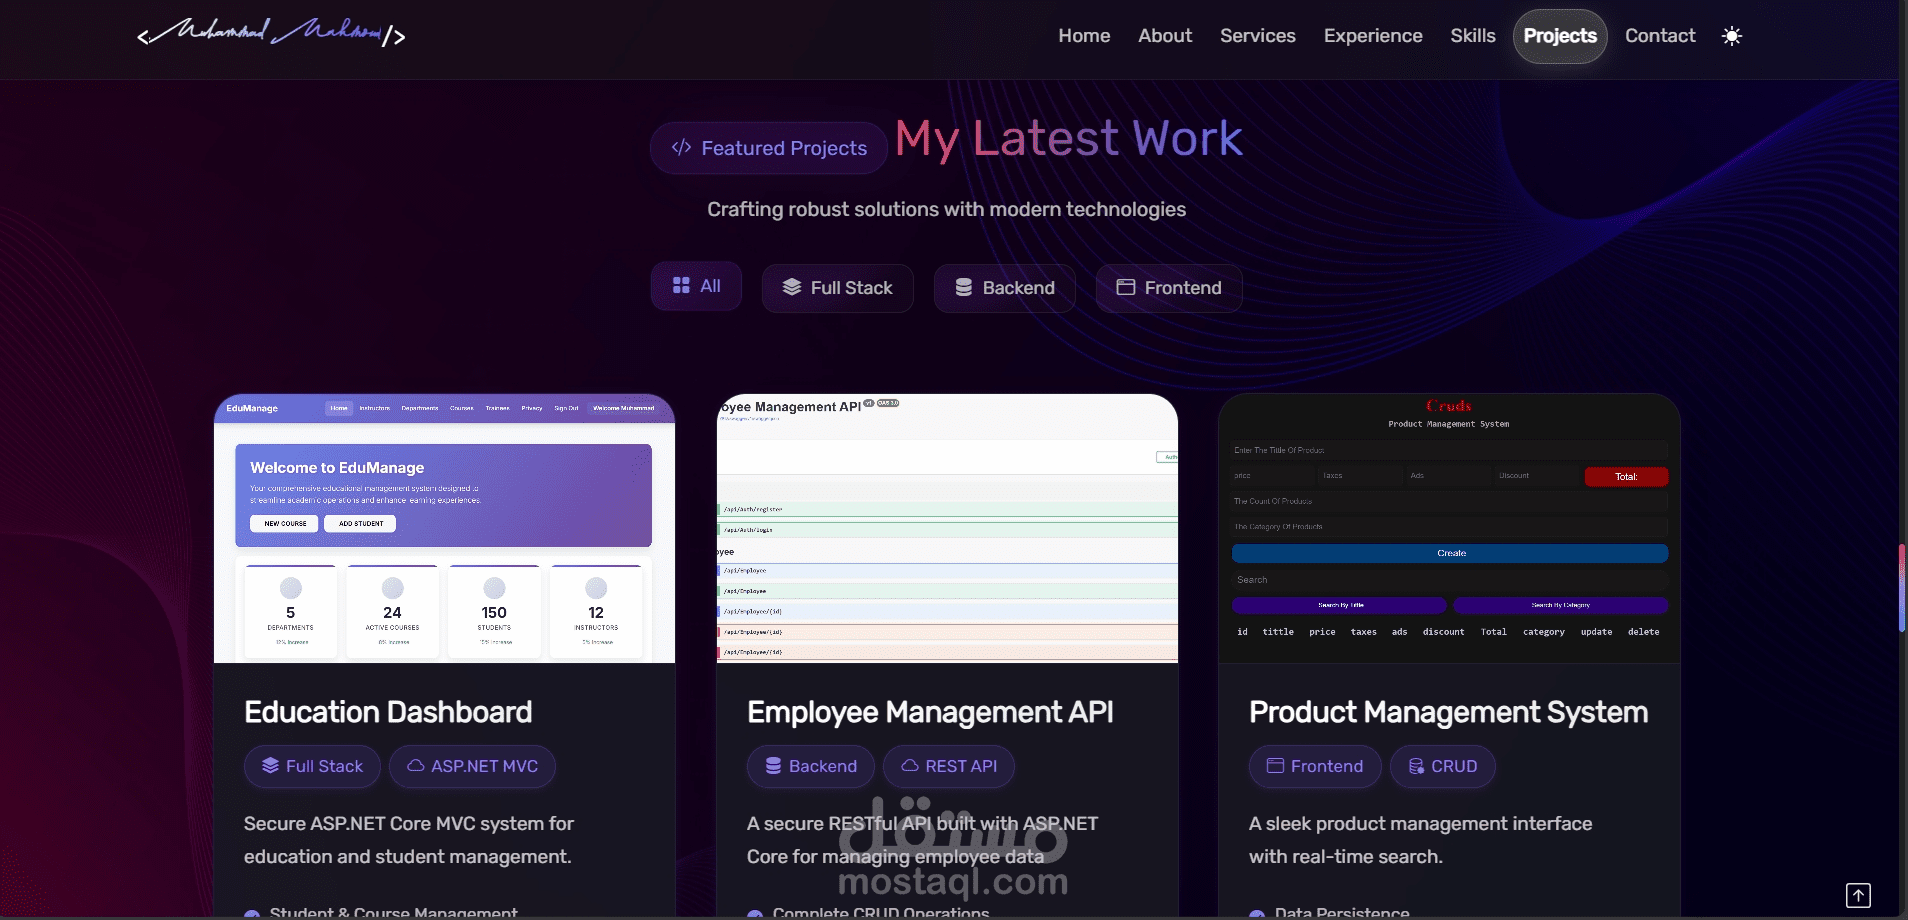This screenshot has width=1908, height=920.
Task: Click 'A sleek product management interface' description
Action: coord(1421,840)
